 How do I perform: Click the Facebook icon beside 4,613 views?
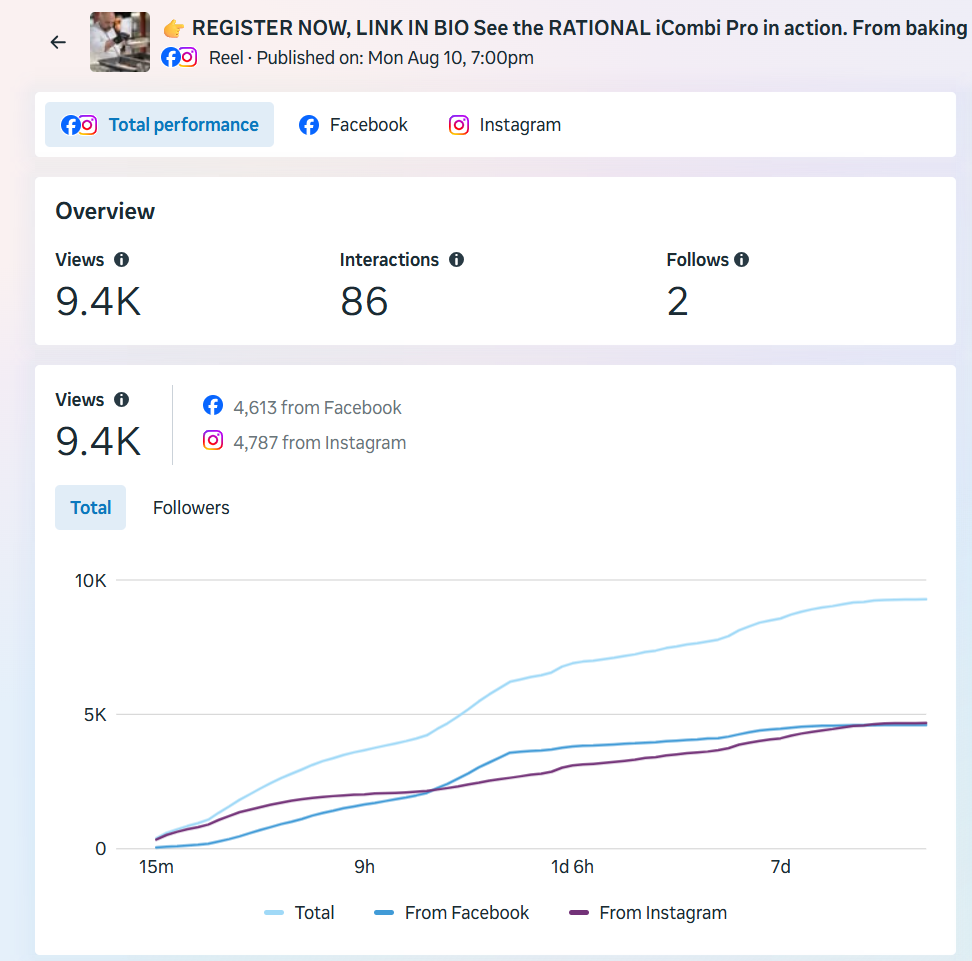tap(213, 405)
